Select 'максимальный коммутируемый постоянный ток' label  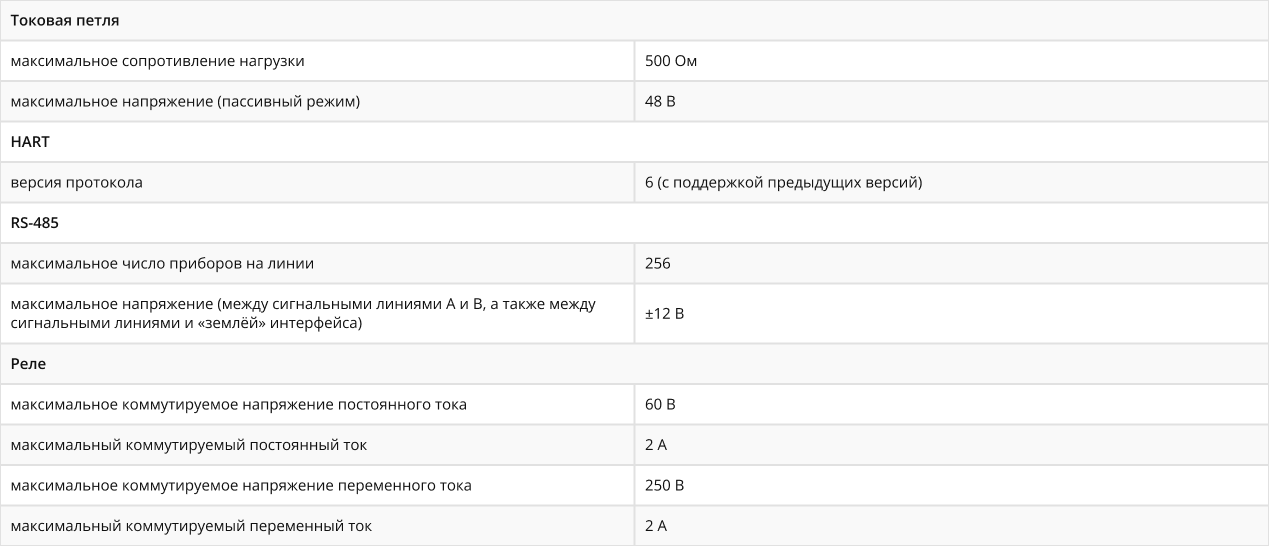click(317, 445)
